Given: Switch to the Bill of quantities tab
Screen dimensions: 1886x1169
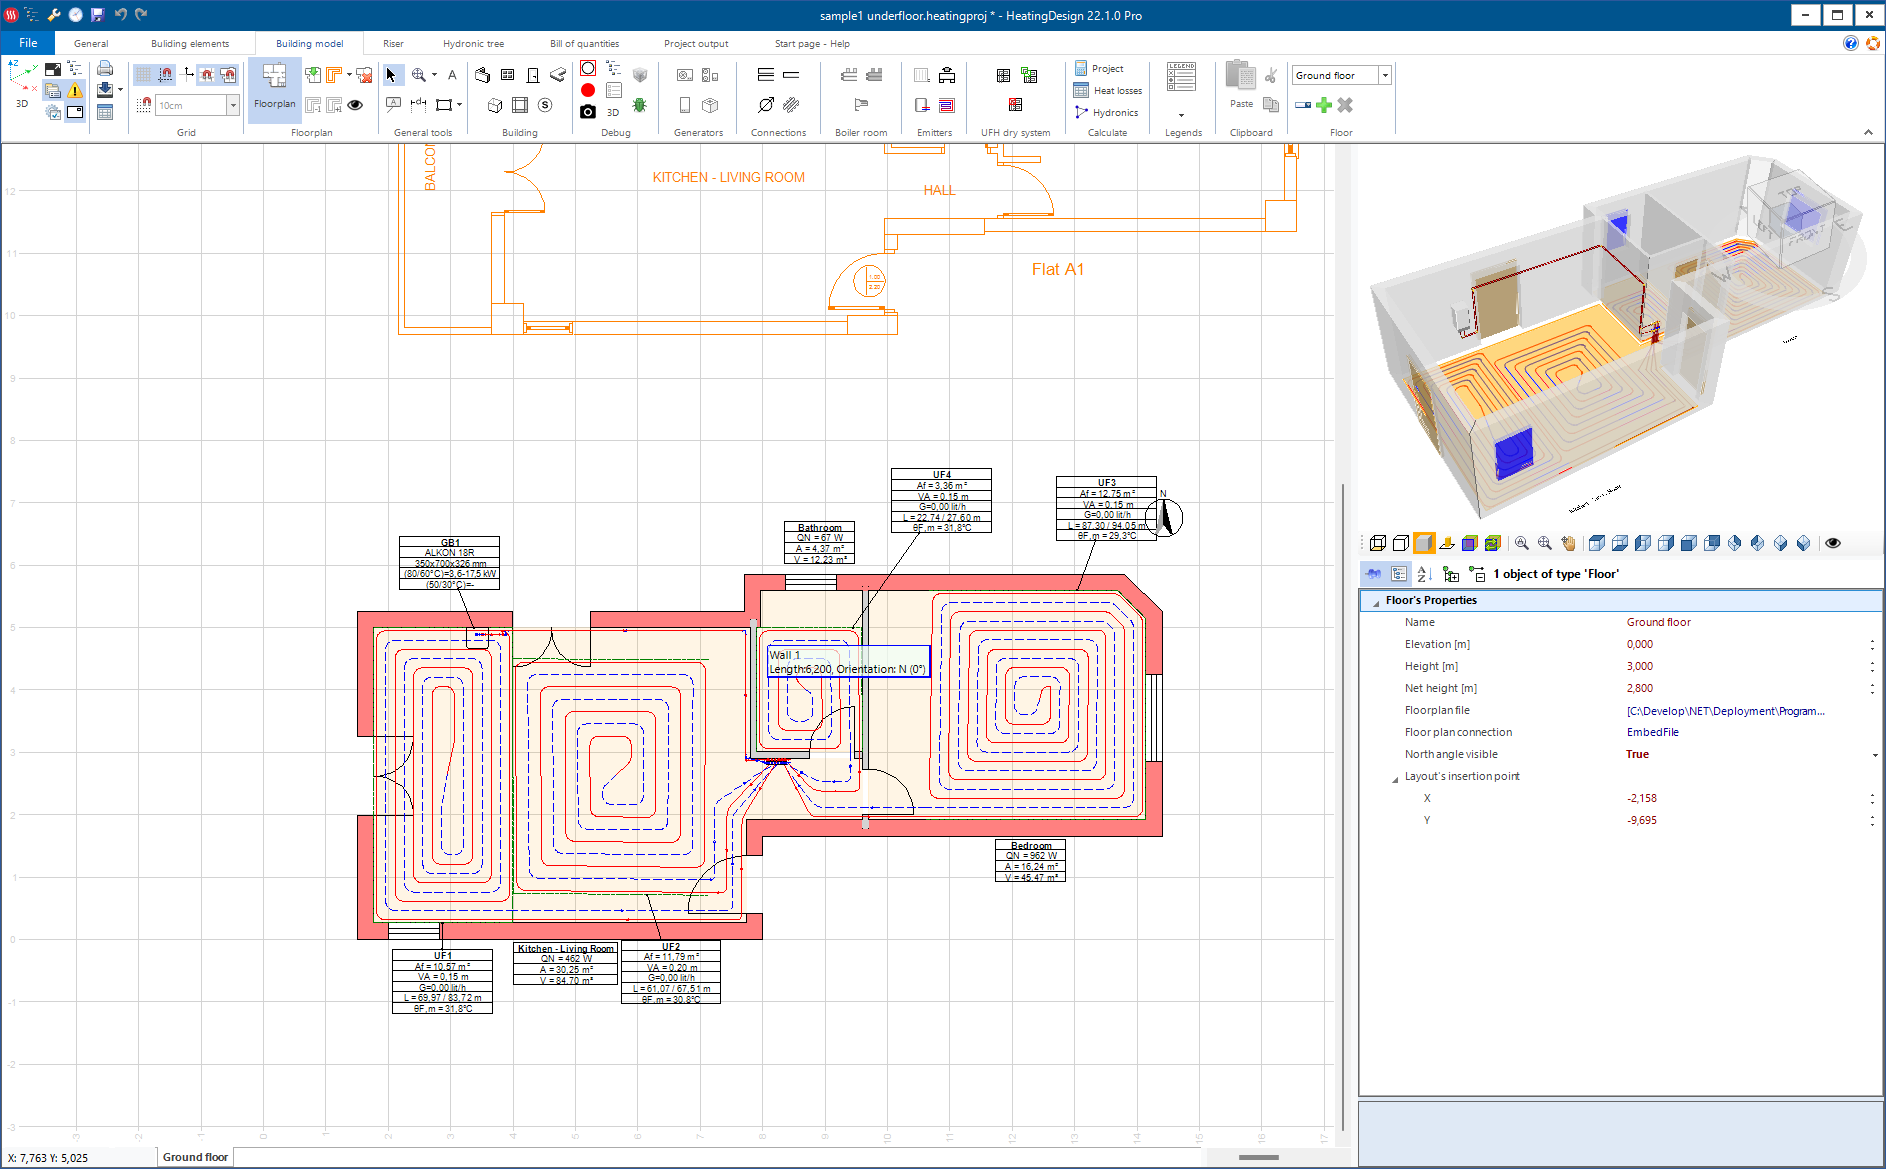Looking at the screenshot, I should click(x=584, y=43).
